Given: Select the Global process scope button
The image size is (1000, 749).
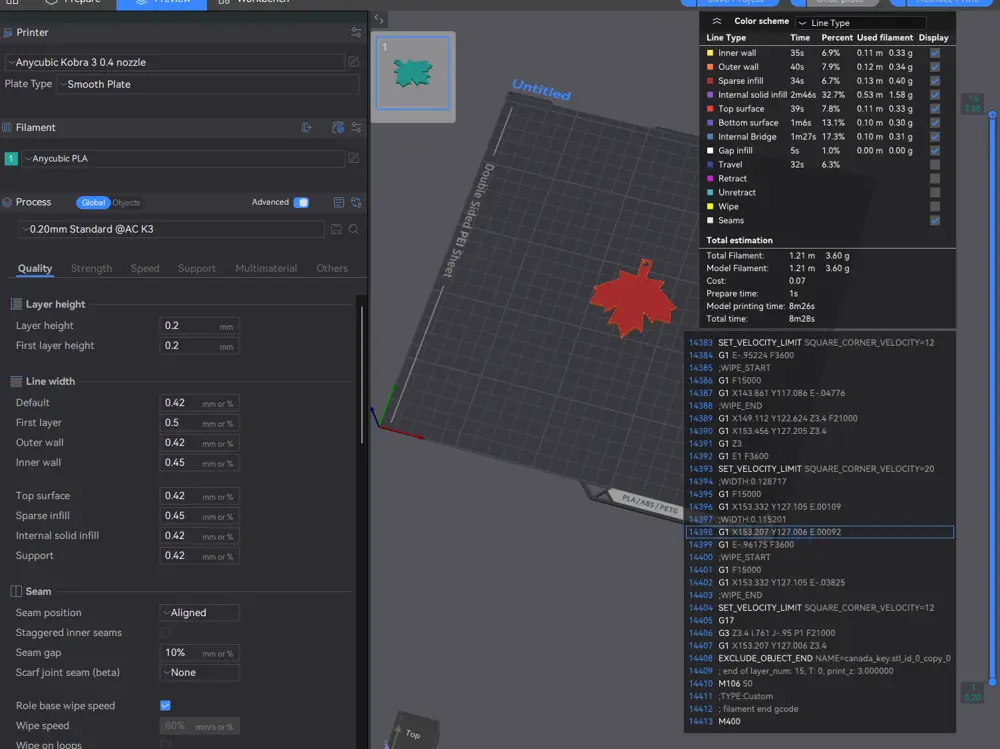Looking at the screenshot, I should tap(93, 203).
